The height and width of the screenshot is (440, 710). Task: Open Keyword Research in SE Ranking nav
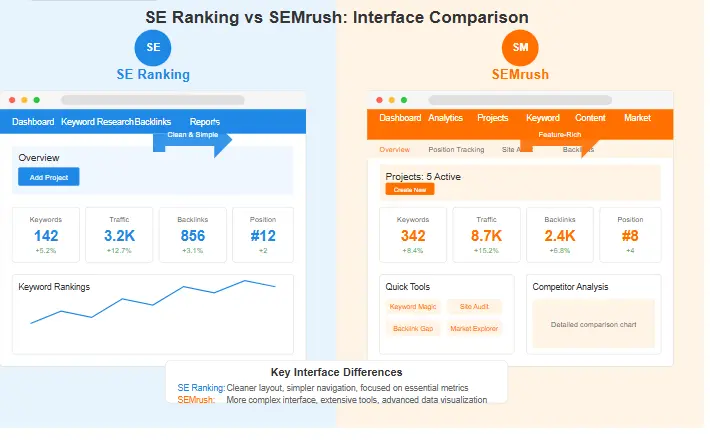point(97,122)
